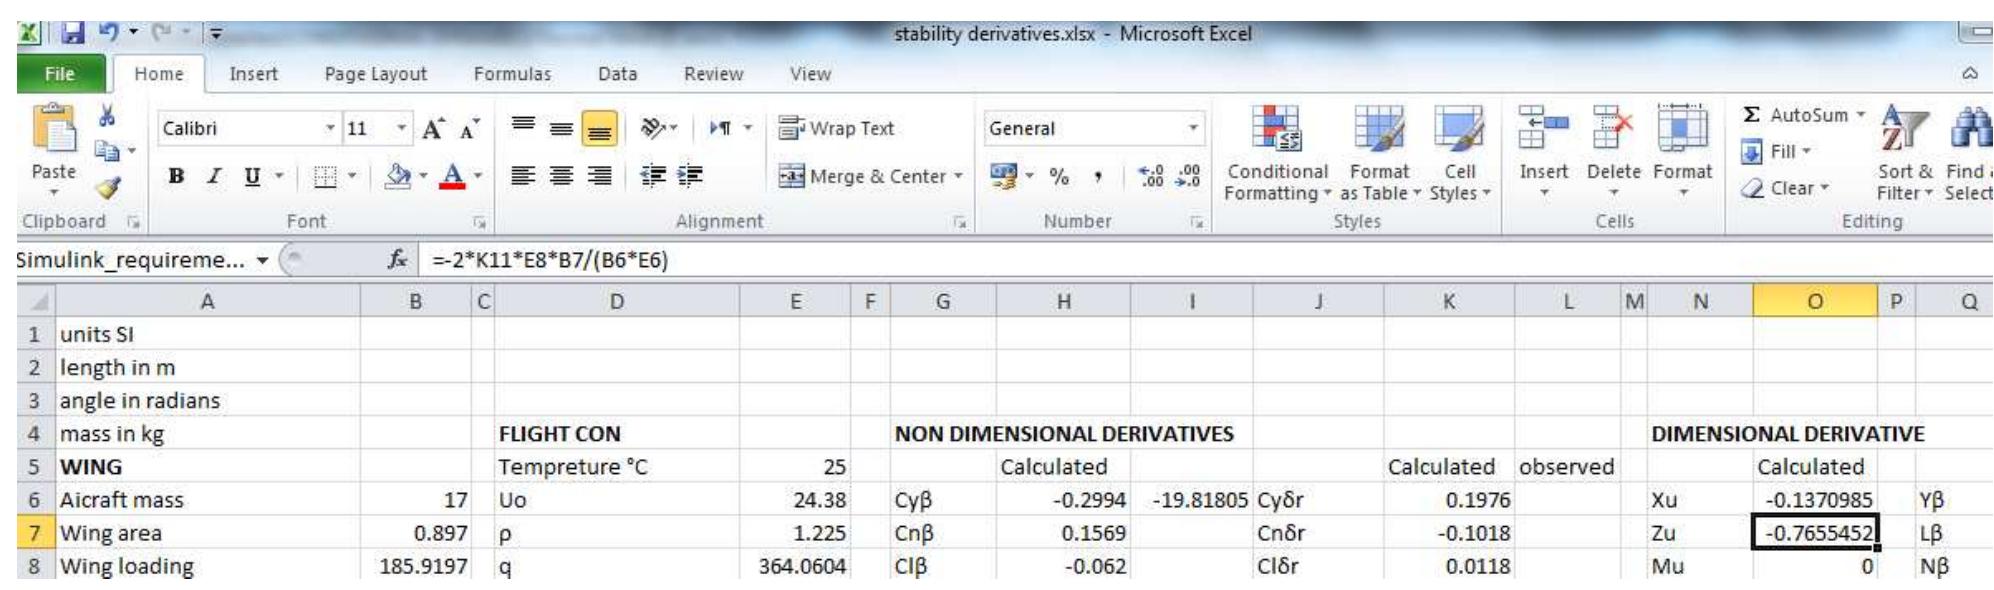The image size is (1994, 590).
Task: Click the Cell Styles button
Action: (1459, 154)
